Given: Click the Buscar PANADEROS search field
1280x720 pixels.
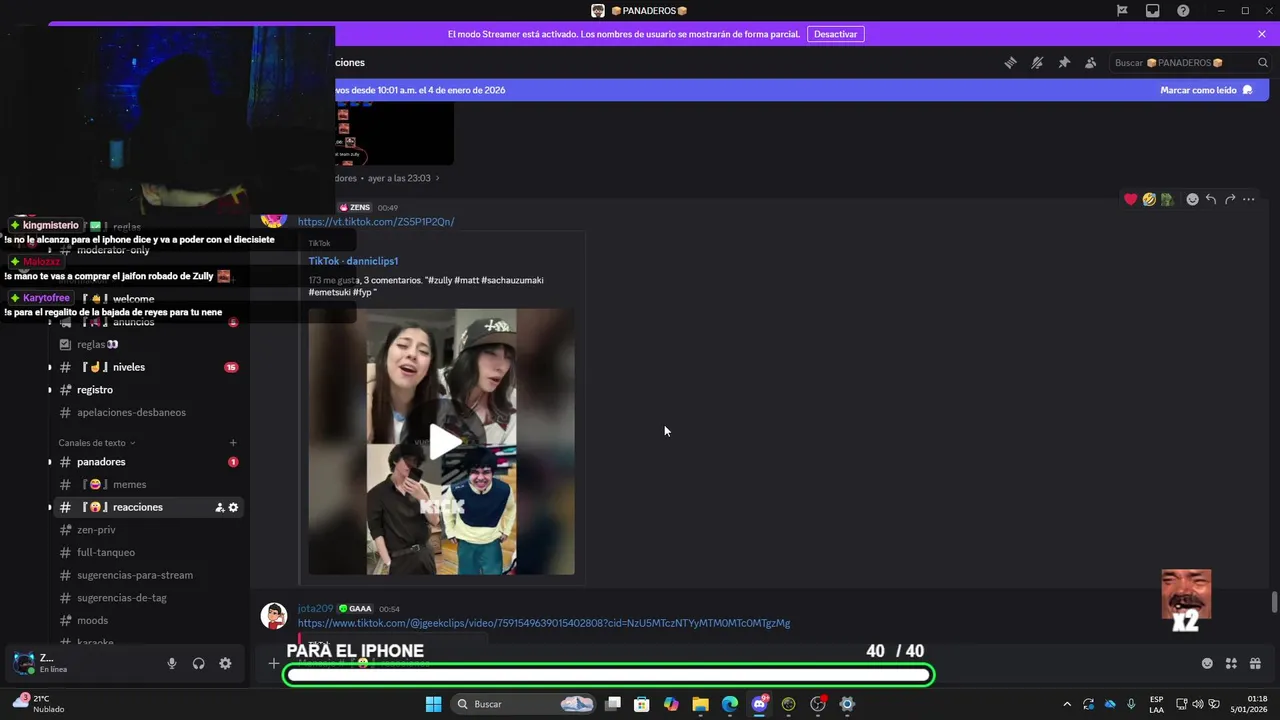Looking at the screenshot, I should tap(1190, 62).
